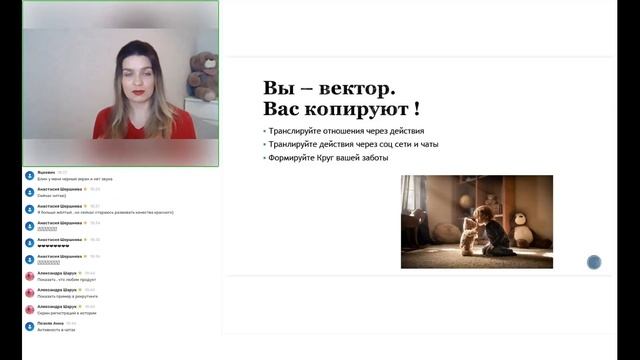Screen dimensions: 640x360
Task: Click chat message 'Блин у меня черный экран и нет звука'
Action: (x=75, y=179)
